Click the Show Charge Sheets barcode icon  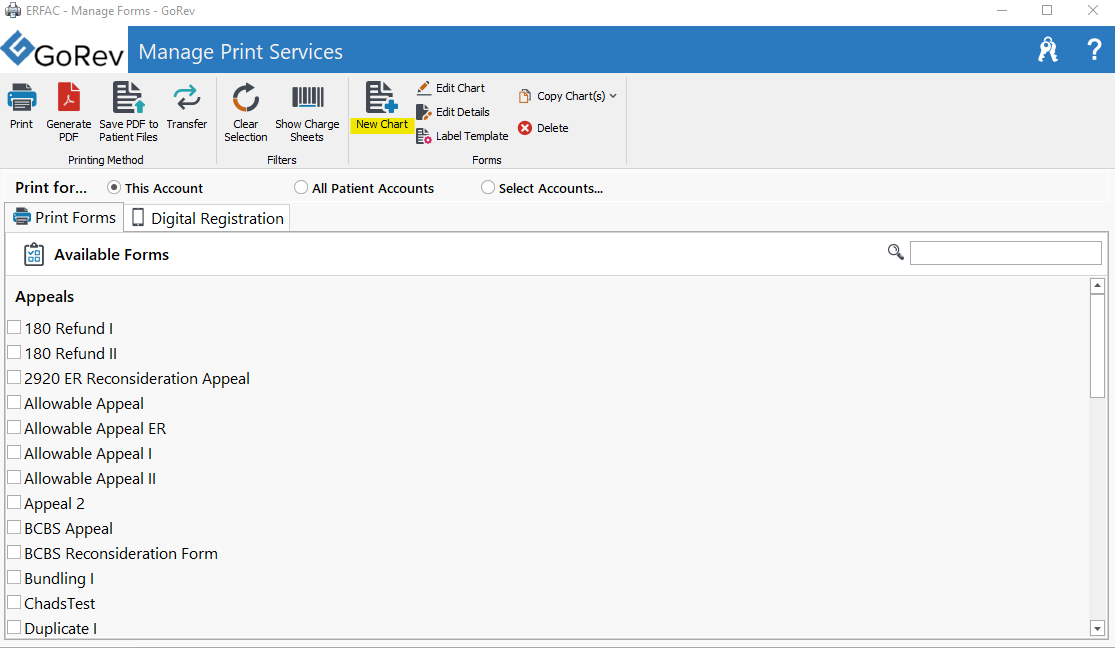(307, 97)
